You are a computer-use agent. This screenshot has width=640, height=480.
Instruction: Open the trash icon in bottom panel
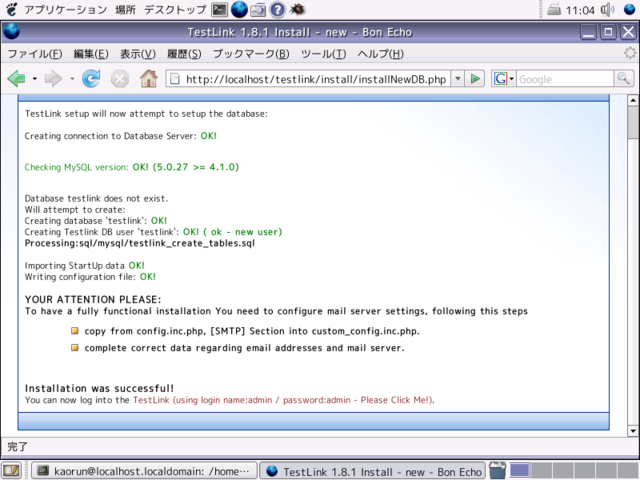coord(497,470)
